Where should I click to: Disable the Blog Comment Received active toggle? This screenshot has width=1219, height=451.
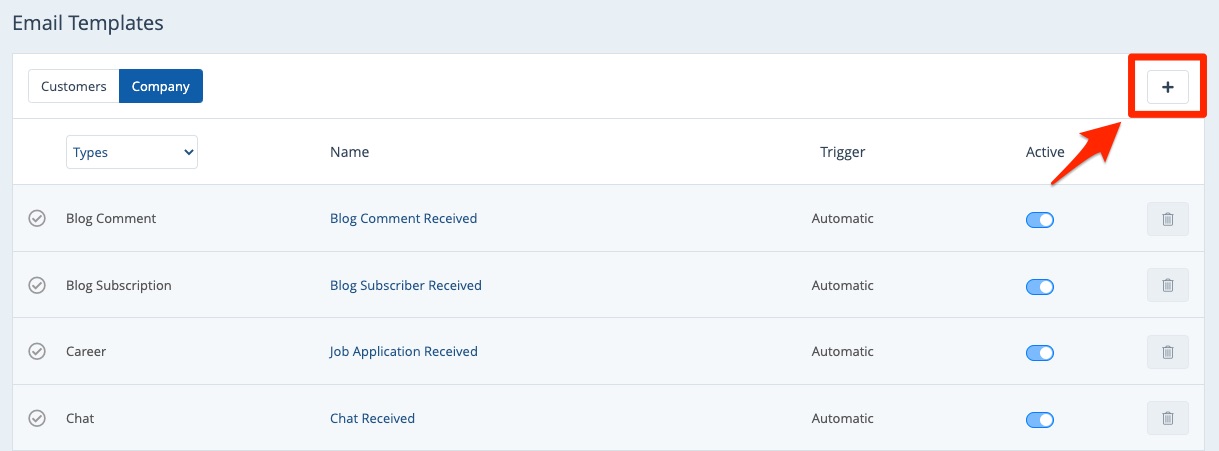(1040, 220)
